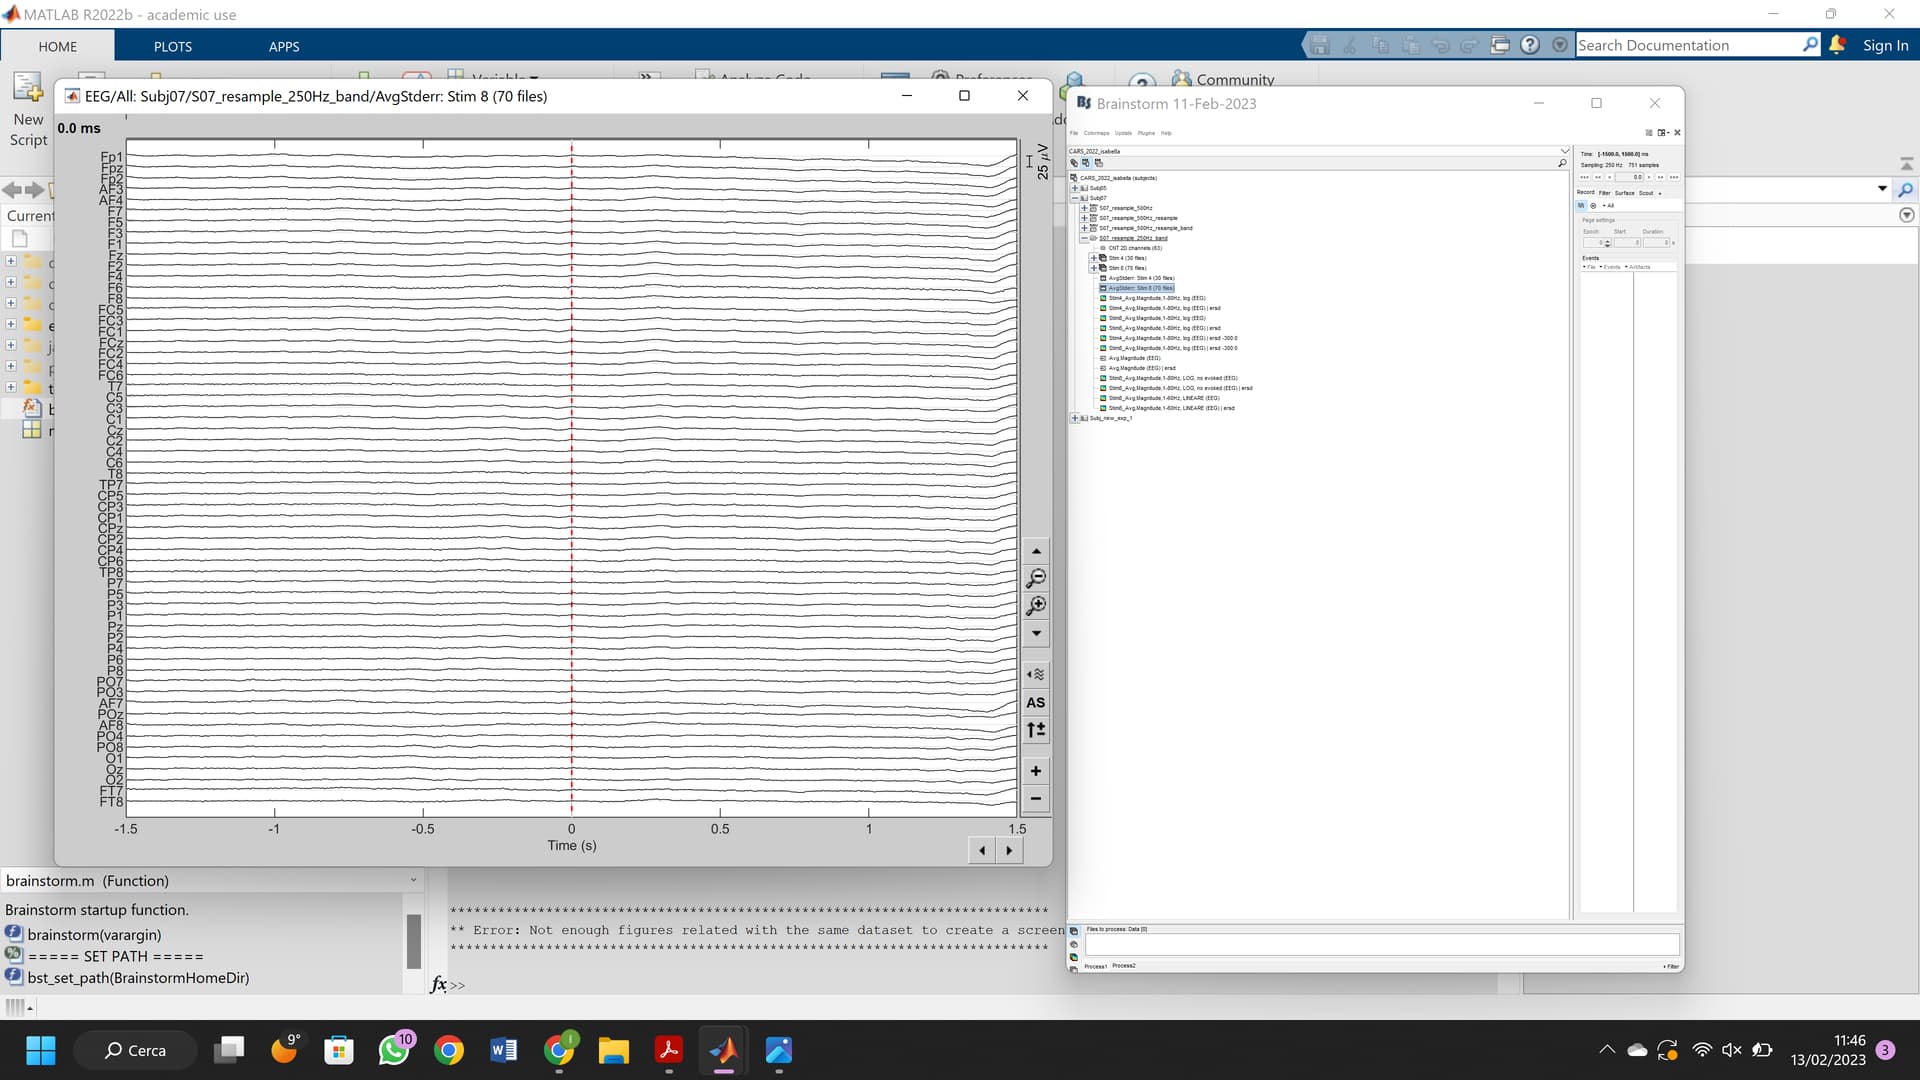Expand S07_resample_500Hz_resample folder
The height and width of the screenshot is (1080, 1920).
pos(1084,218)
